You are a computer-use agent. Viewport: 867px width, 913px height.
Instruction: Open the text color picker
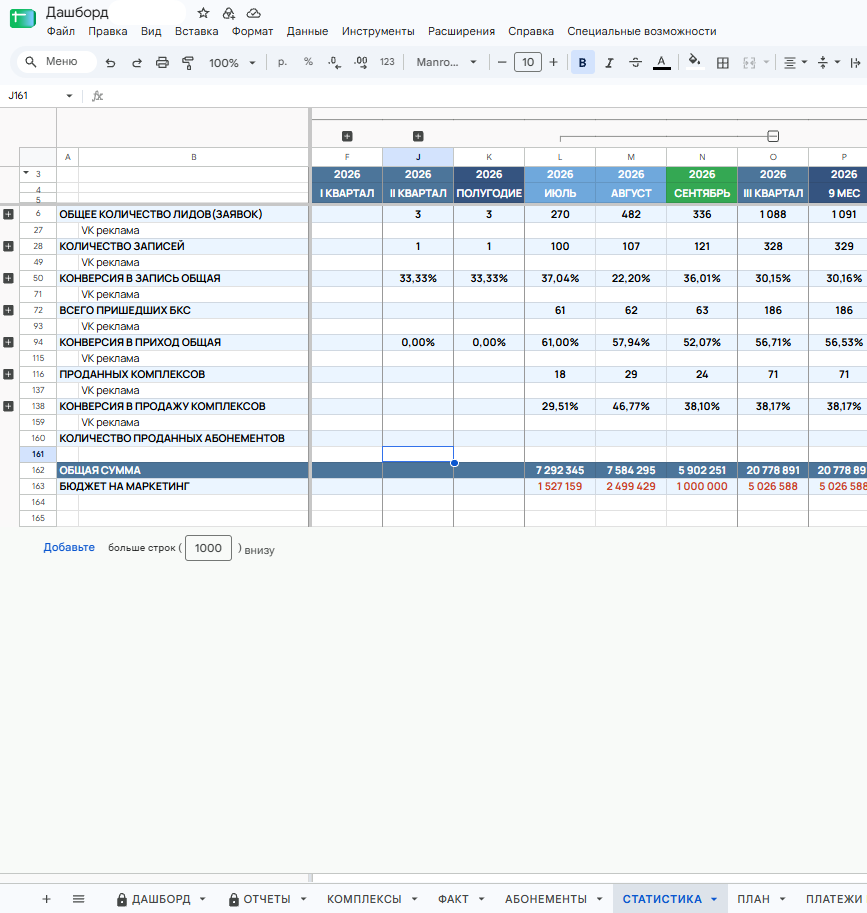[x=661, y=63]
